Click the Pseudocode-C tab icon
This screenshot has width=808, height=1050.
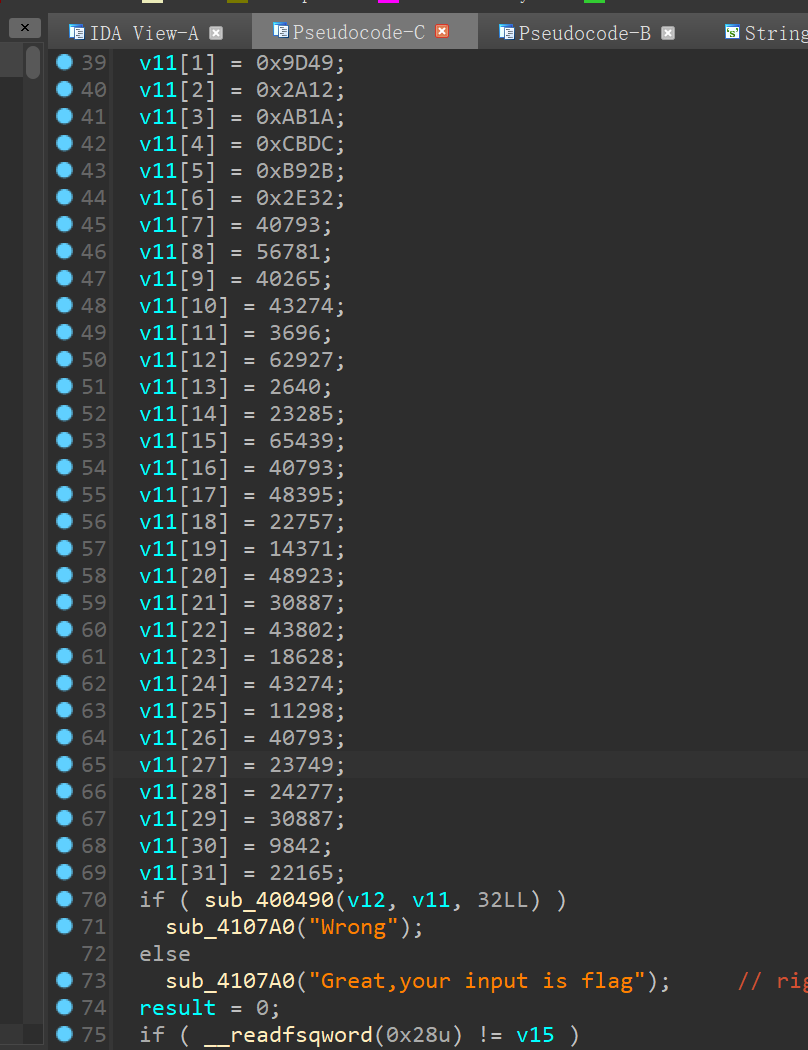coord(281,32)
